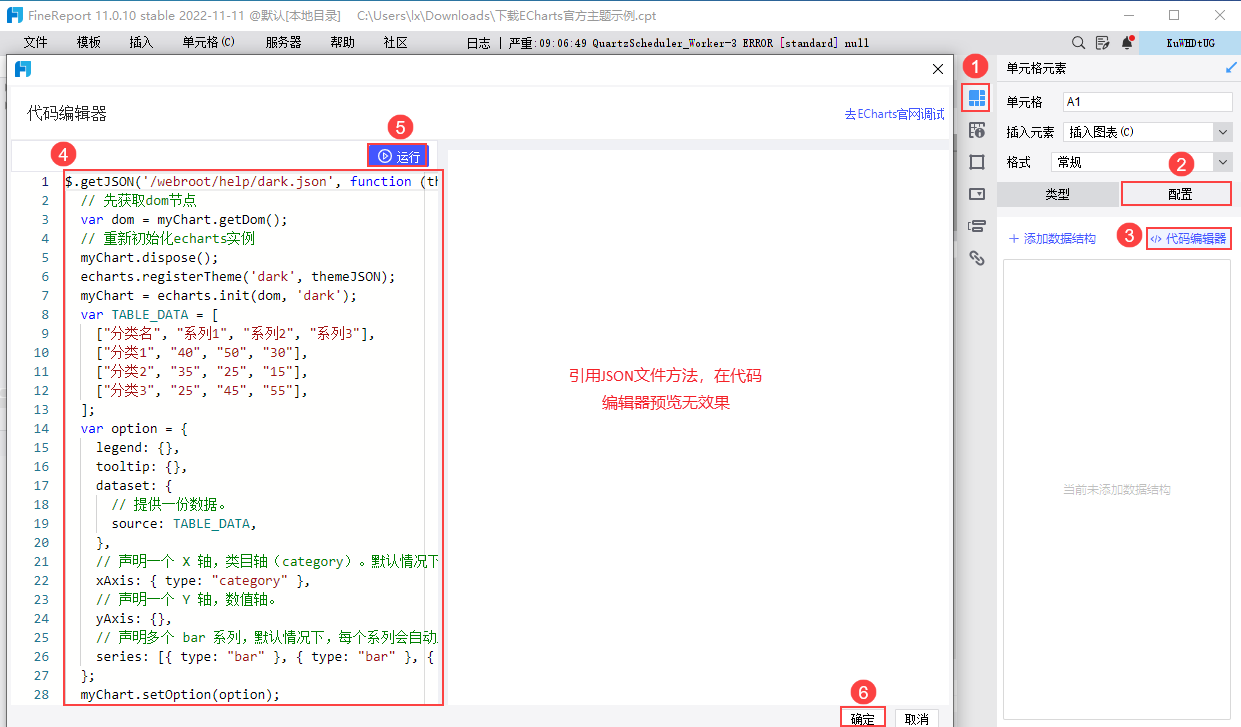
Task: Switch to the 类型 tab
Action: (x=1058, y=194)
